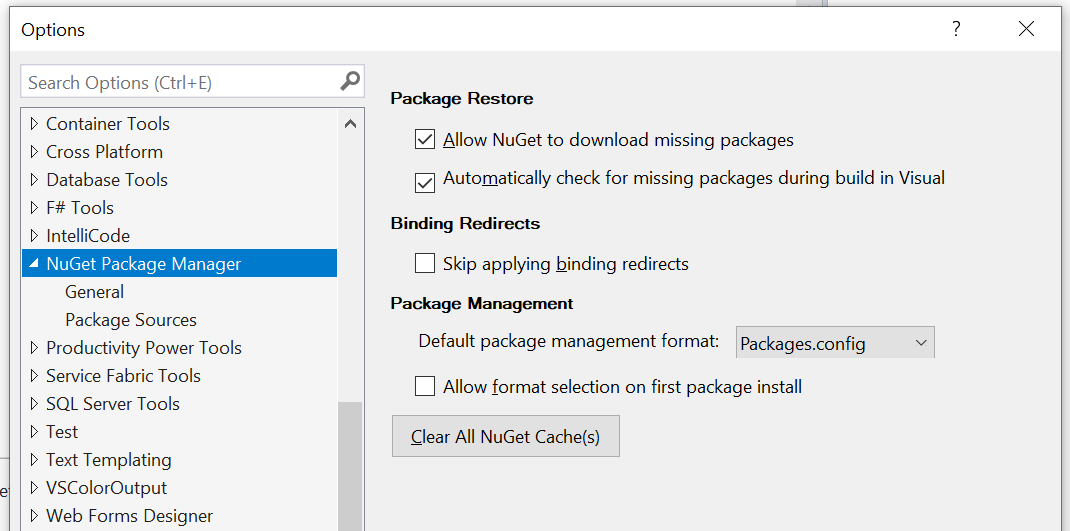Select VSColorOutput tree label
Screen dimensions: 1070x531
[x=106, y=487]
